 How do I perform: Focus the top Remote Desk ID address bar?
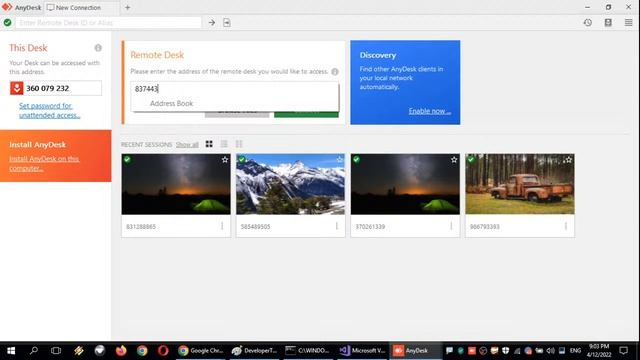(108, 22)
